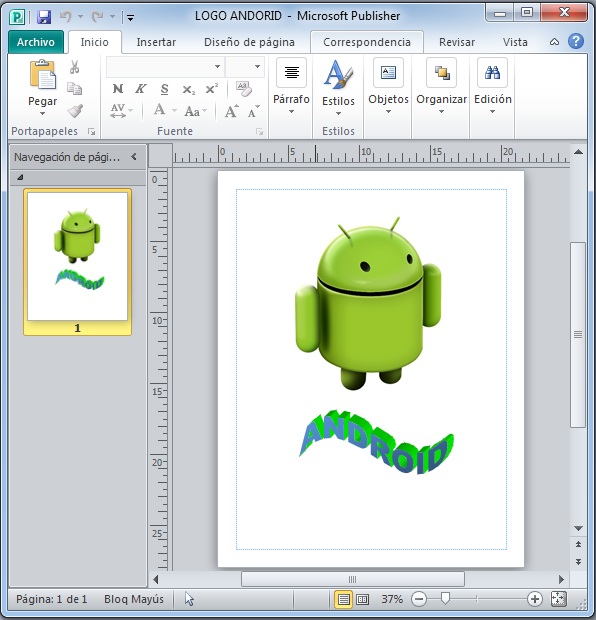The height and width of the screenshot is (620, 596).
Task: Collapse the page section triangle
Action: click(20, 178)
